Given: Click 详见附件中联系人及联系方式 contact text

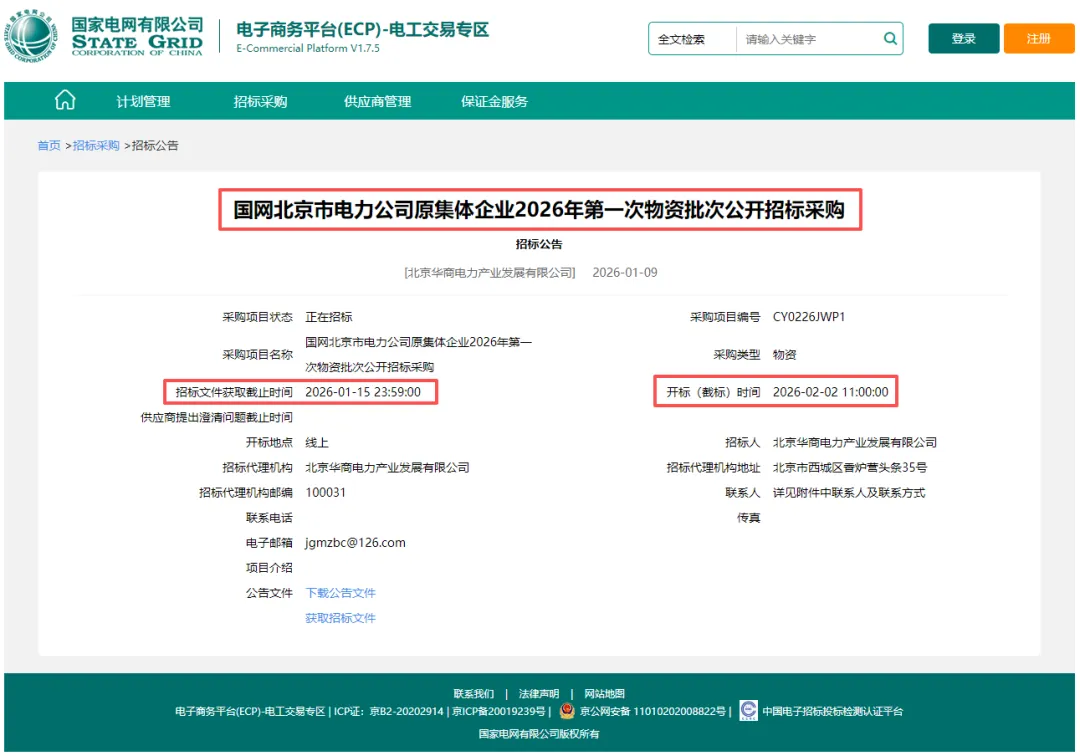Looking at the screenshot, I should tap(849, 492).
